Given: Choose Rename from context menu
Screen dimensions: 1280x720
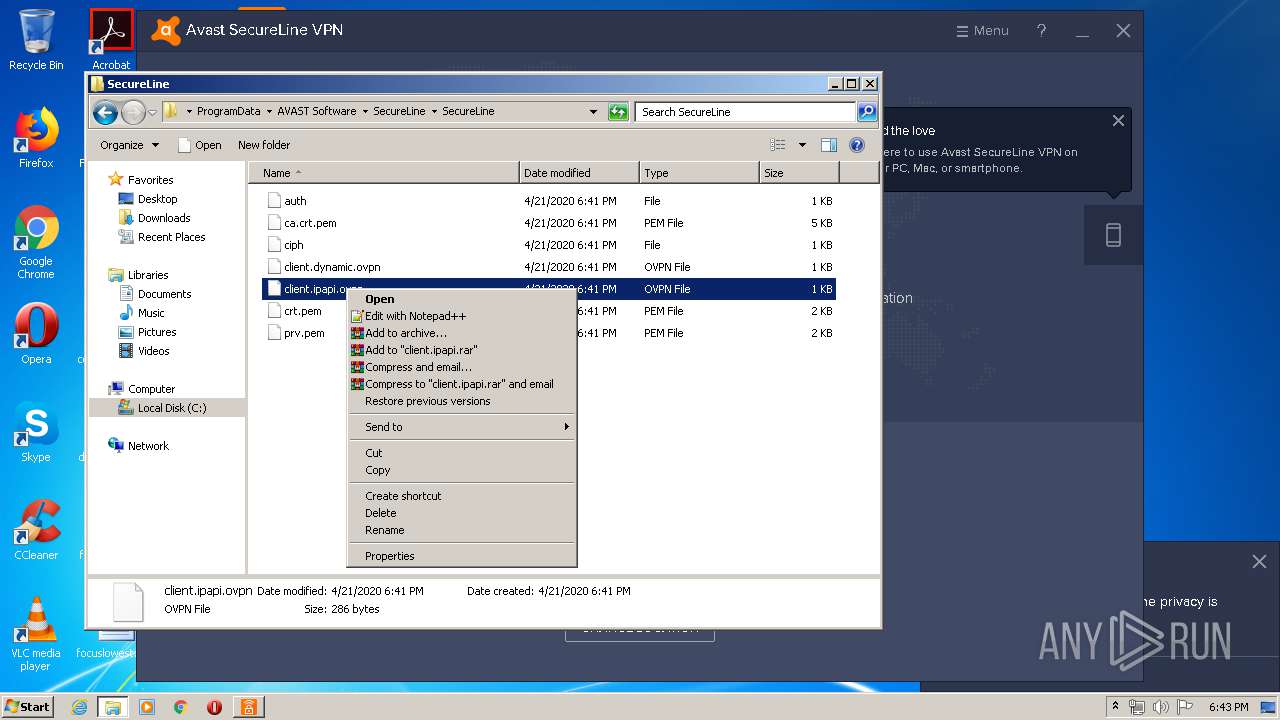Looking at the screenshot, I should click(461, 530).
